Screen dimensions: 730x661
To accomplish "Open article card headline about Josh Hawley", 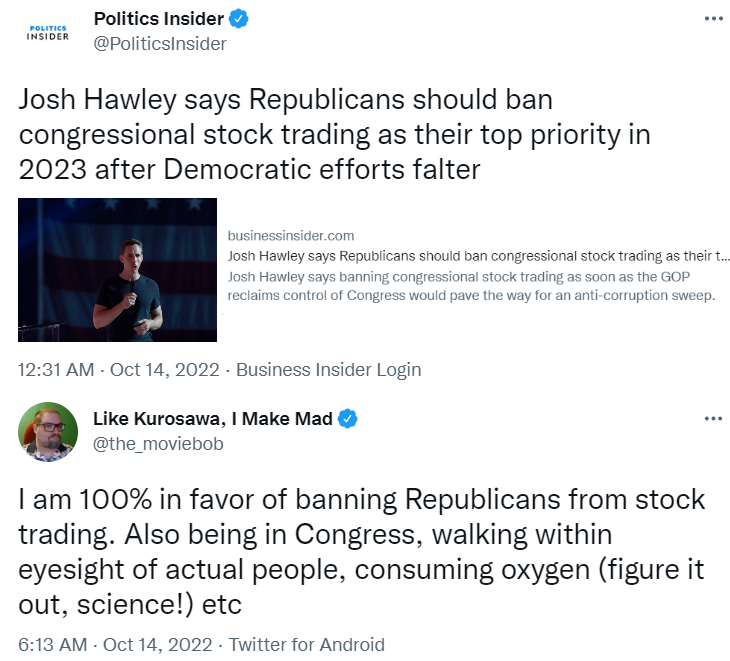I will point(478,255).
